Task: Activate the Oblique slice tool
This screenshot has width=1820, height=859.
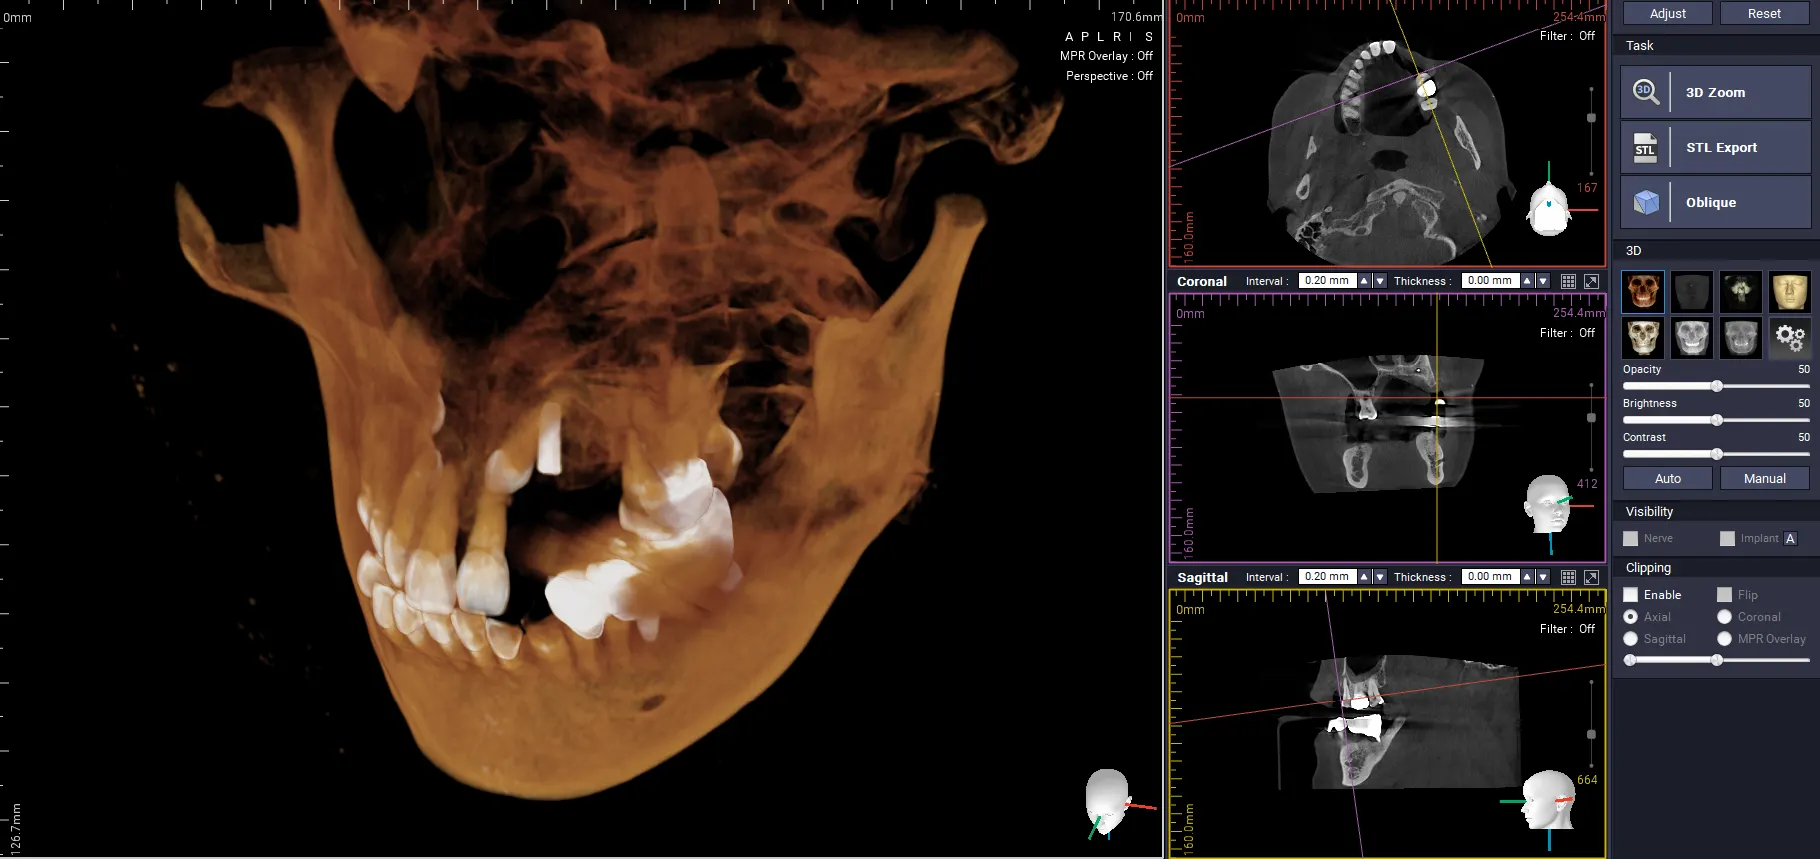Action: [1715, 202]
